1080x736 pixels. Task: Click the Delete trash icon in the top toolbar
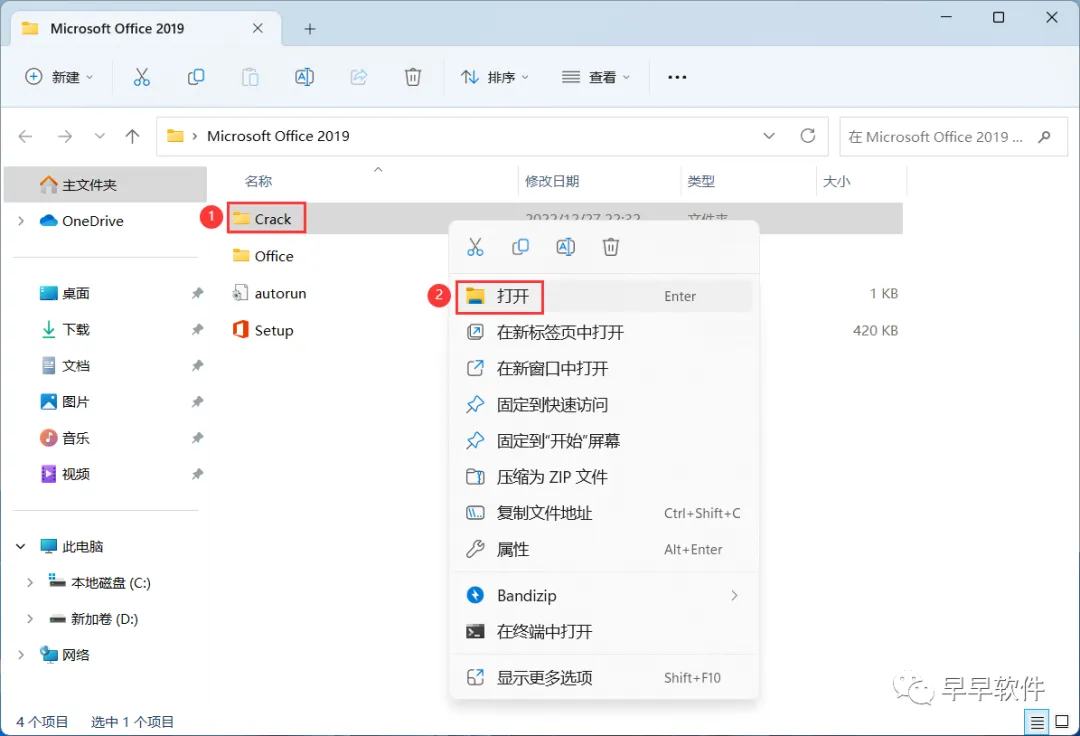coord(413,77)
